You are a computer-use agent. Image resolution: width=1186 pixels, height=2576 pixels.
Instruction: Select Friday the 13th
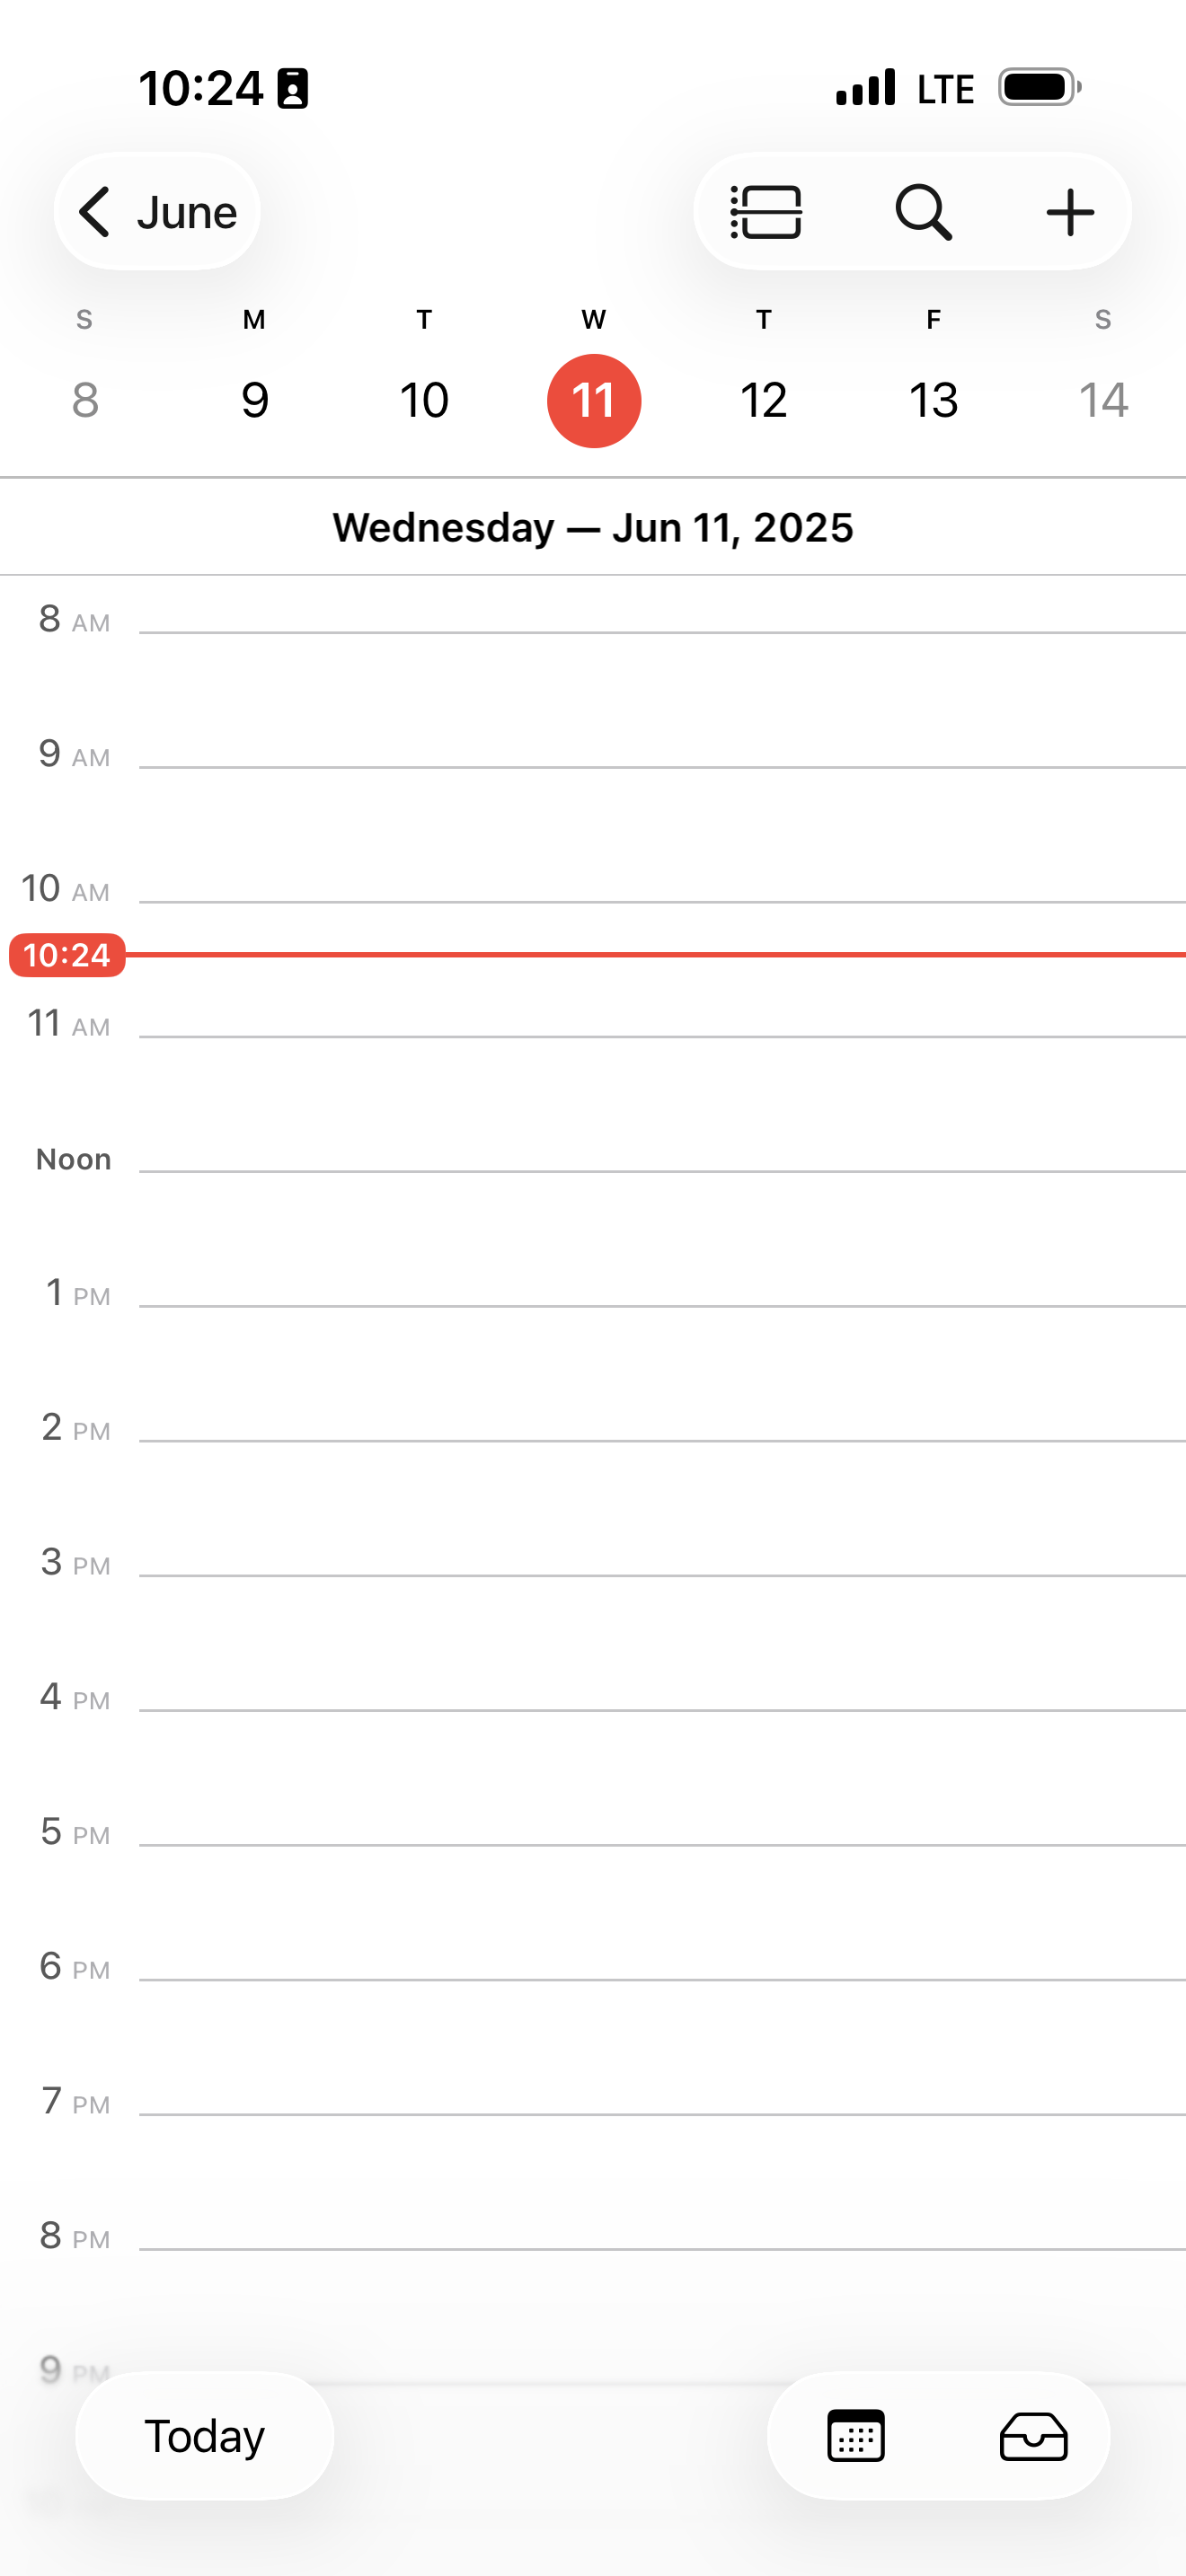coord(933,400)
